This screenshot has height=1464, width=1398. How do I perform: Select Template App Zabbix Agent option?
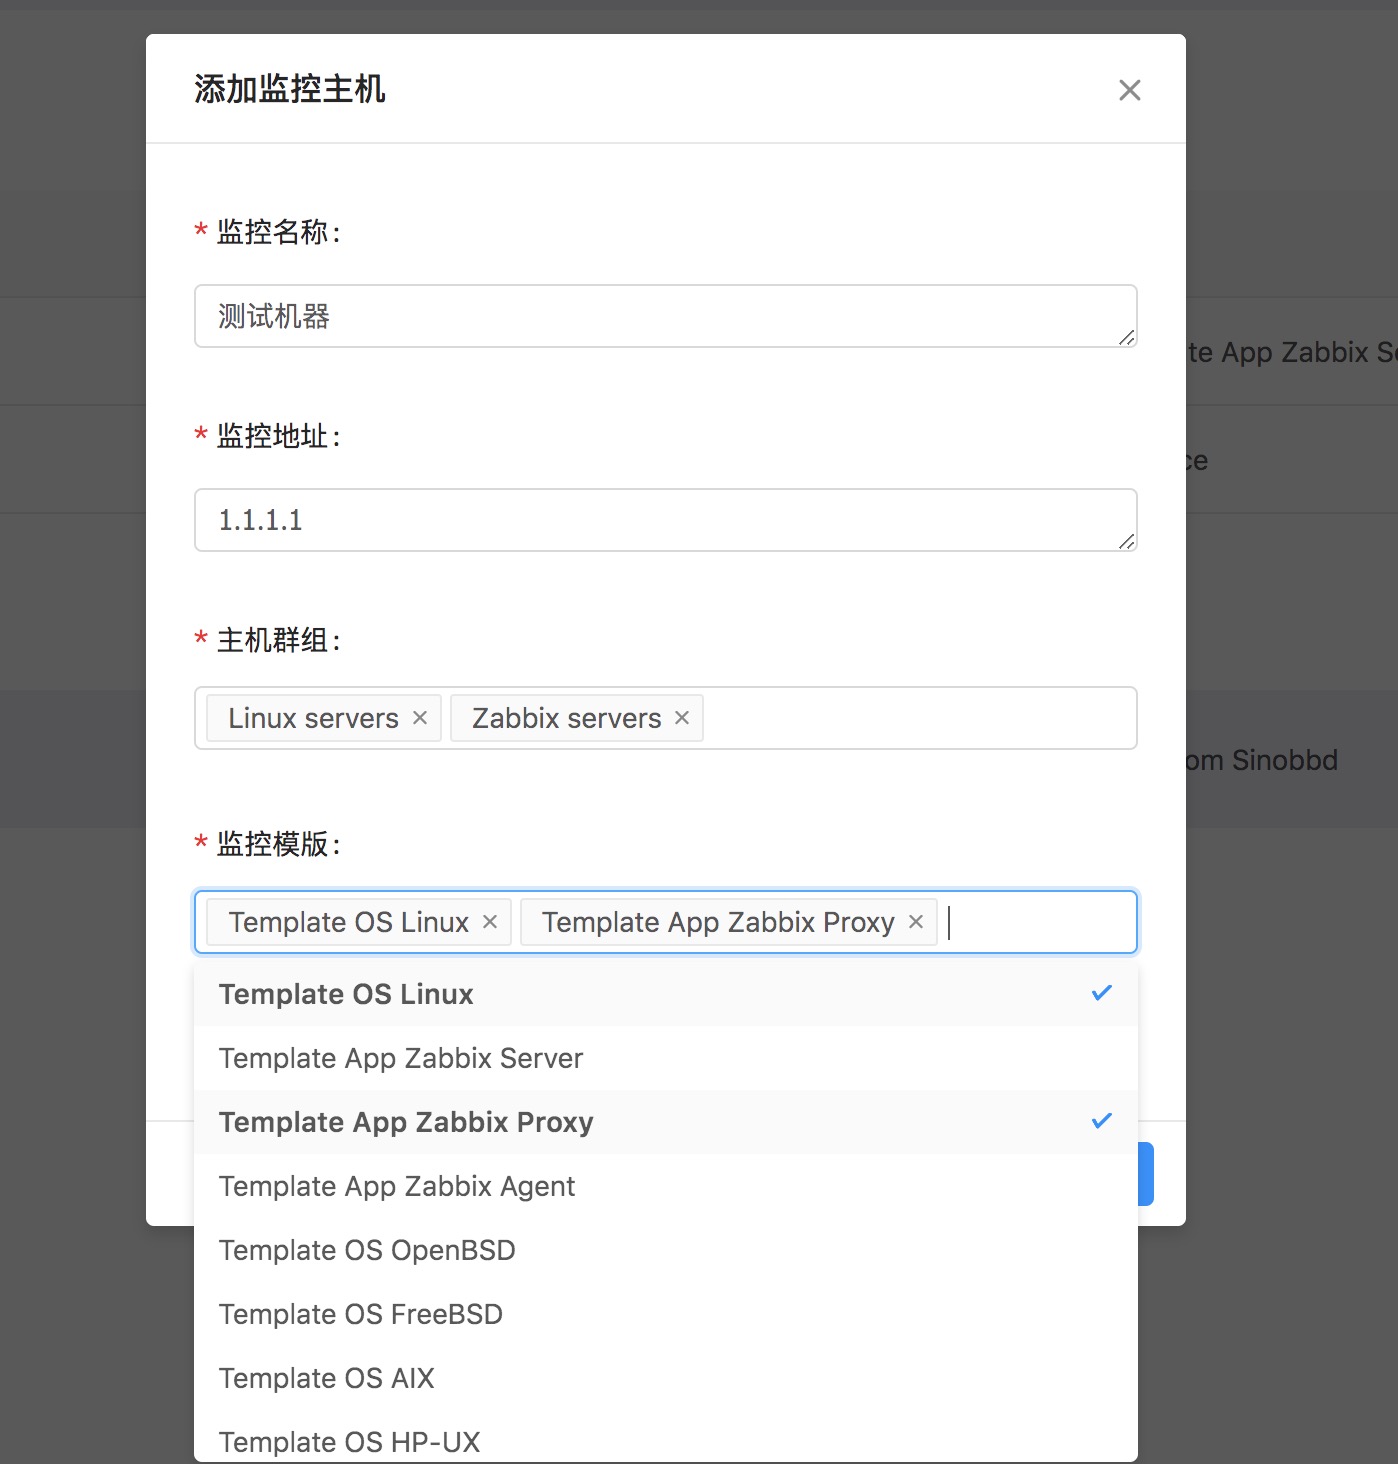(x=666, y=1186)
